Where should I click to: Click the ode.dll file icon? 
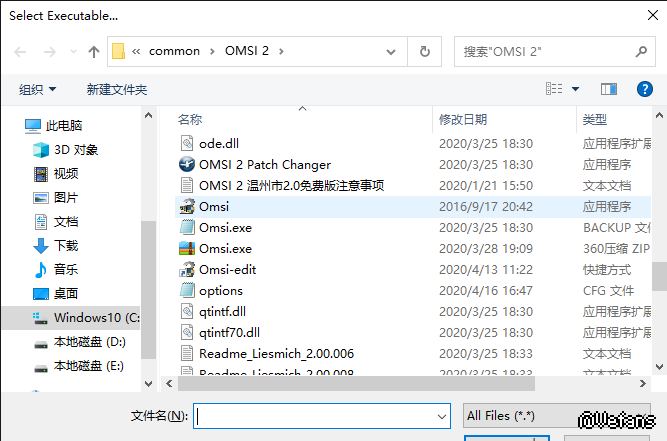(x=187, y=143)
